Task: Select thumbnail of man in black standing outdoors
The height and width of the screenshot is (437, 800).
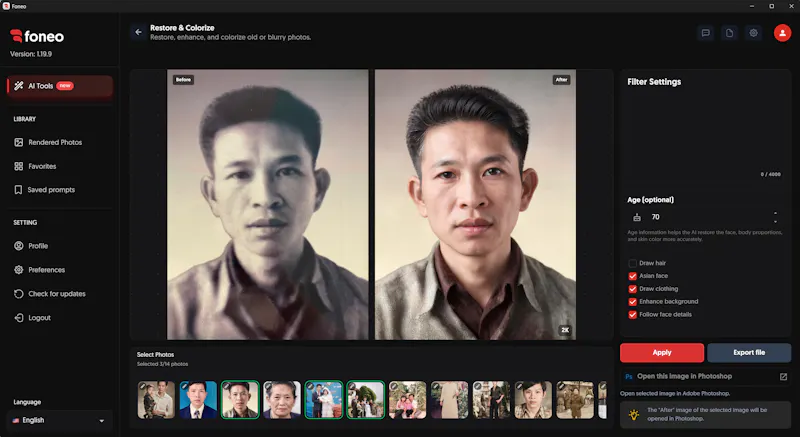Action: pos(491,400)
